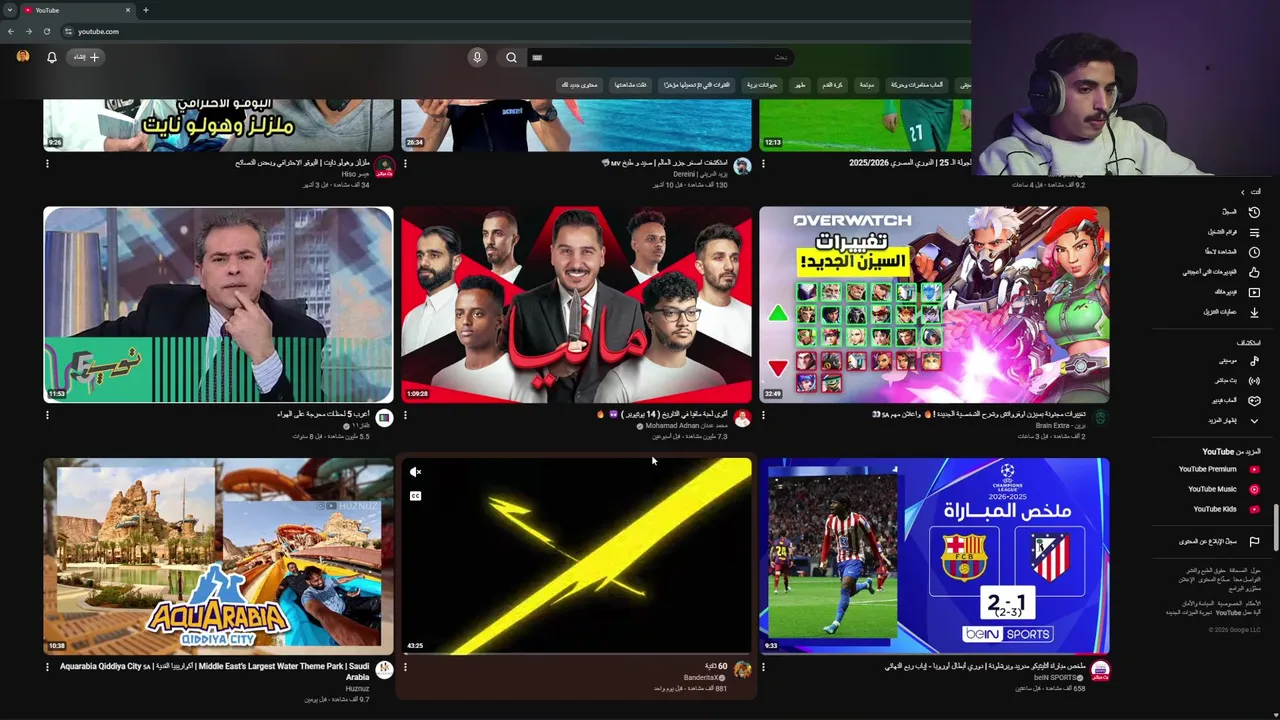
Task: Toggle captions on the previewing video
Action: (416, 496)
